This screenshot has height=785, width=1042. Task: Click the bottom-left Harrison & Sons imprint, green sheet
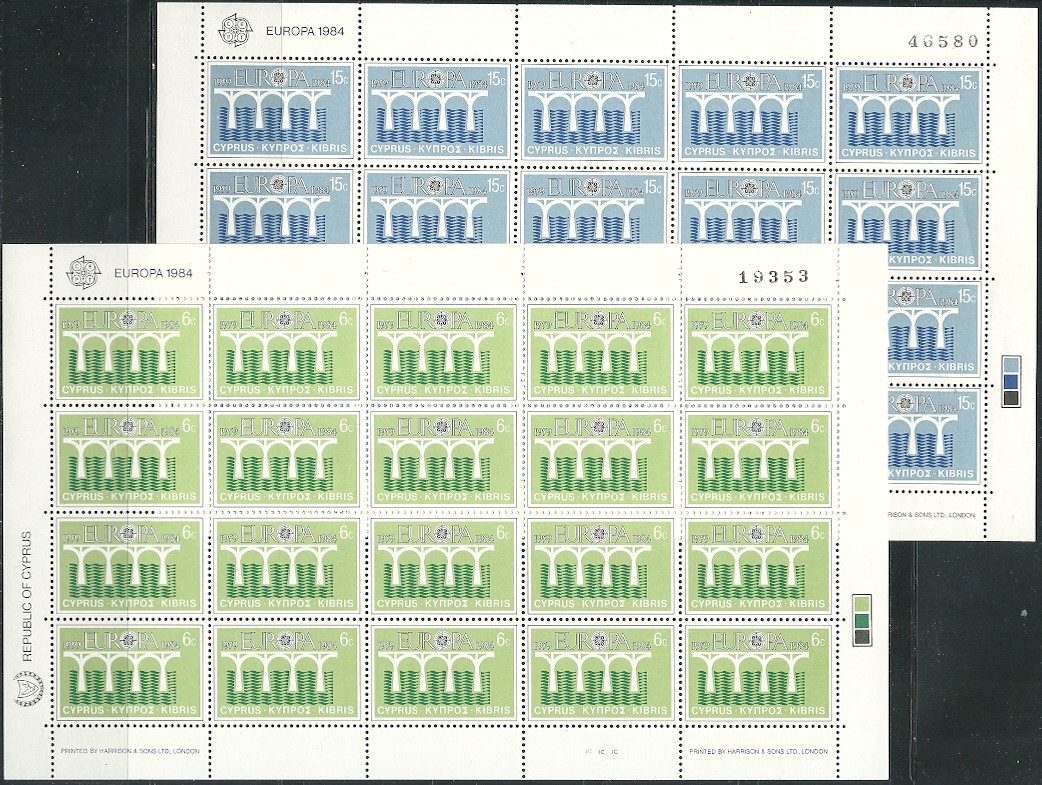click(x=130, y=751)
